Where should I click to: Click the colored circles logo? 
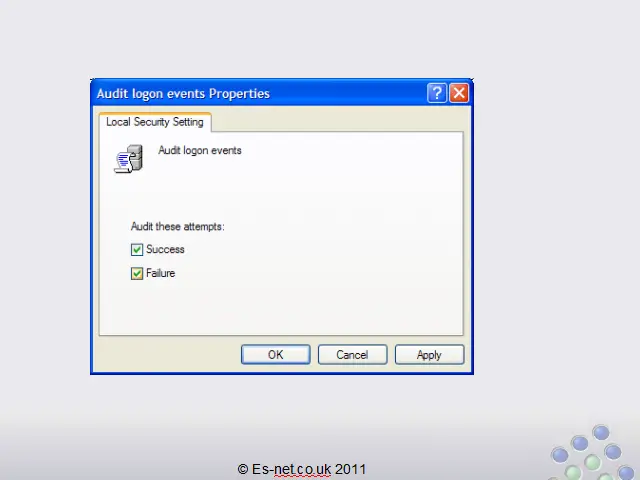coord(593,452)
